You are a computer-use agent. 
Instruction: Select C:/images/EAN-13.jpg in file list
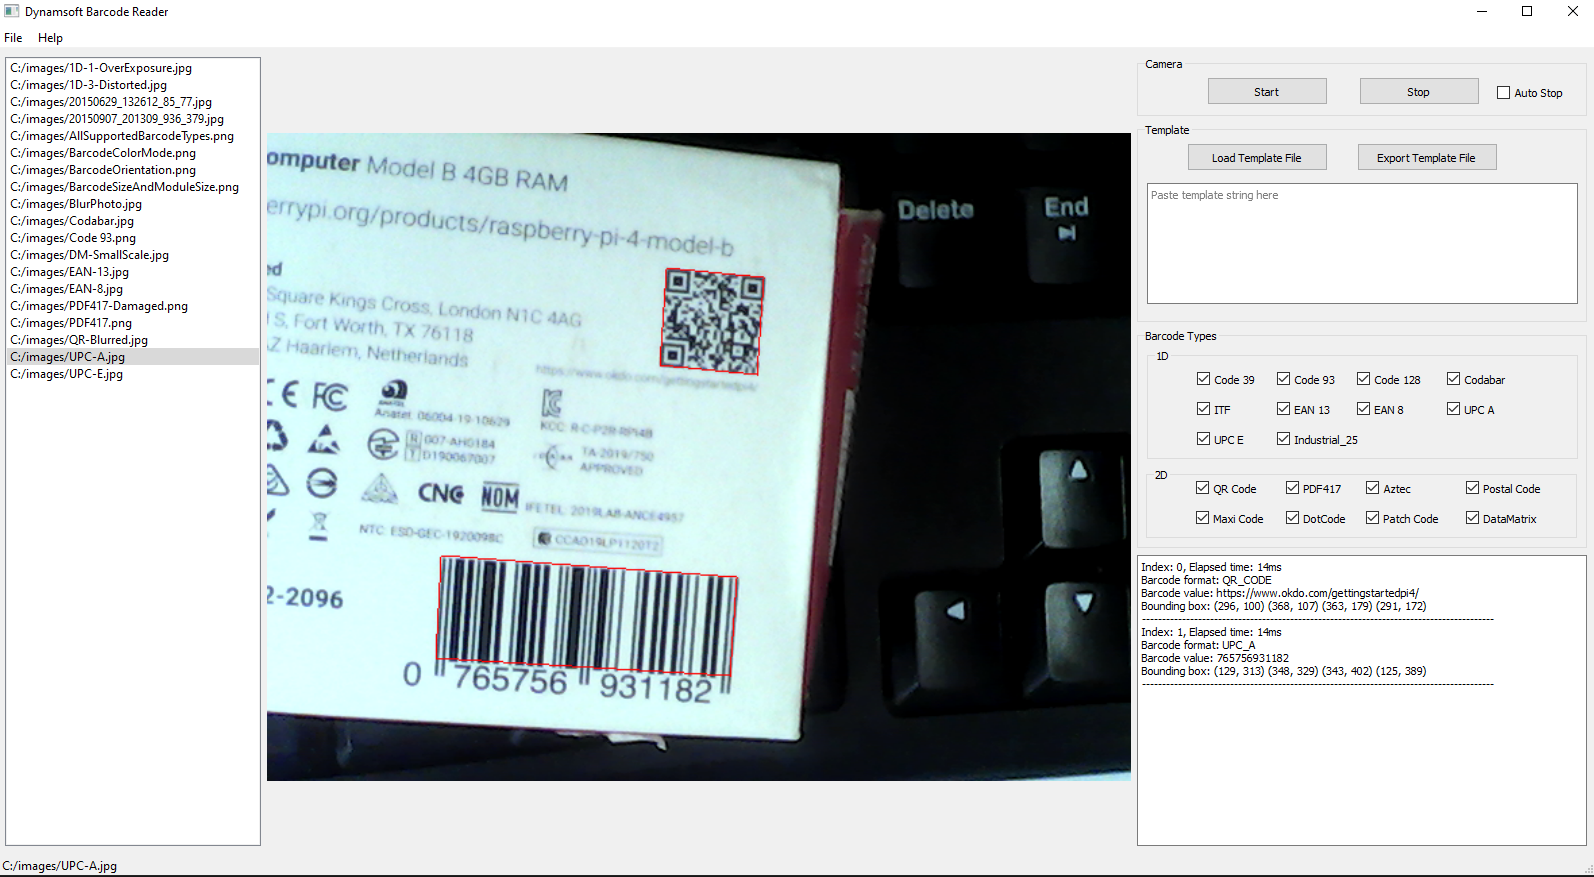pyautogui.click(x=70, y=272)
